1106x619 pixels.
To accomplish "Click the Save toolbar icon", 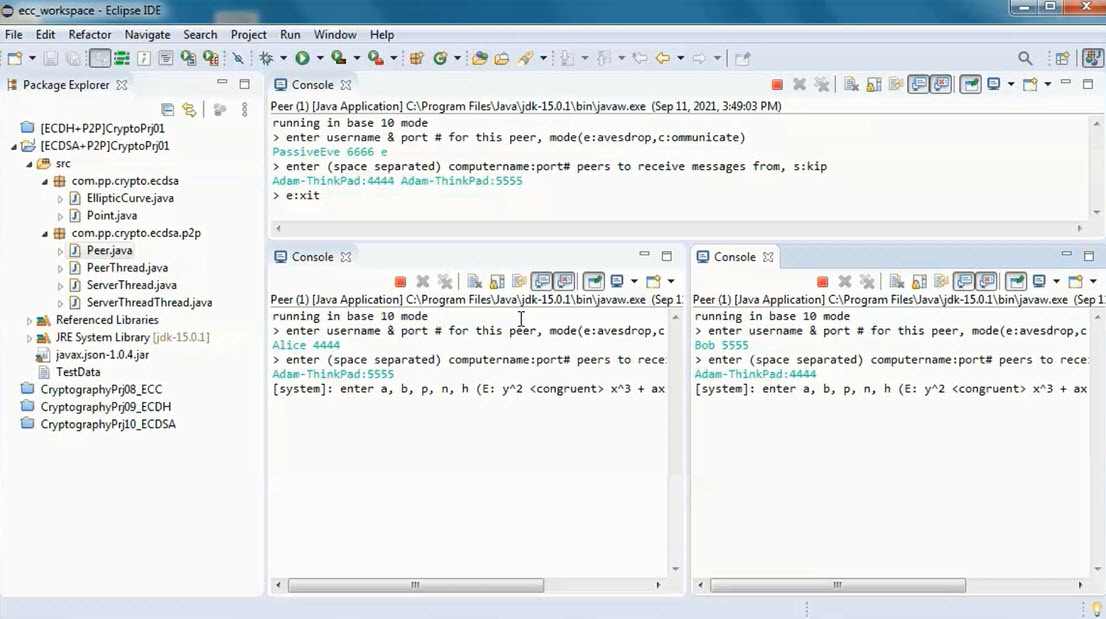I will coord(48,58).
